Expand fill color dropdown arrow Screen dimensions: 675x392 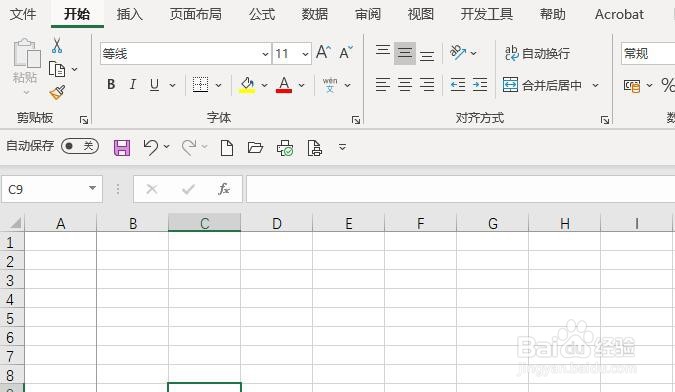coord(264,85)
